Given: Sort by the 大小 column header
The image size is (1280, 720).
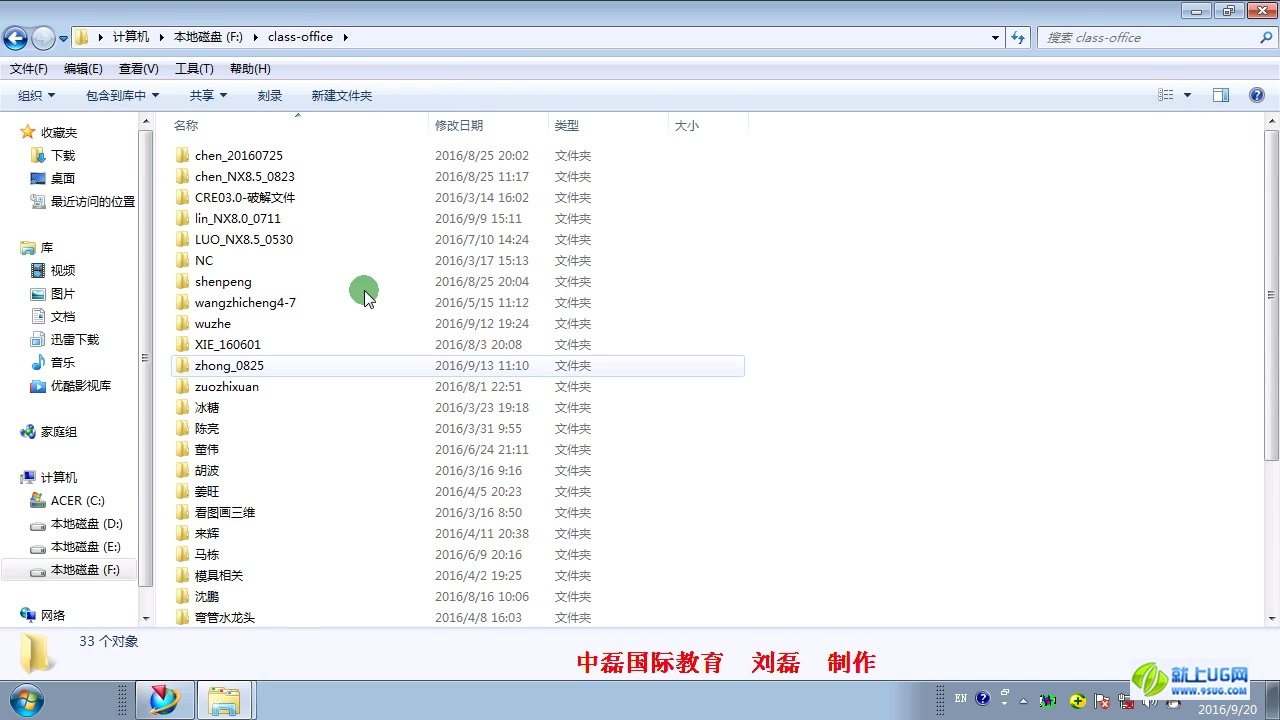Looking at the screenshot, I should click(687, 126).
